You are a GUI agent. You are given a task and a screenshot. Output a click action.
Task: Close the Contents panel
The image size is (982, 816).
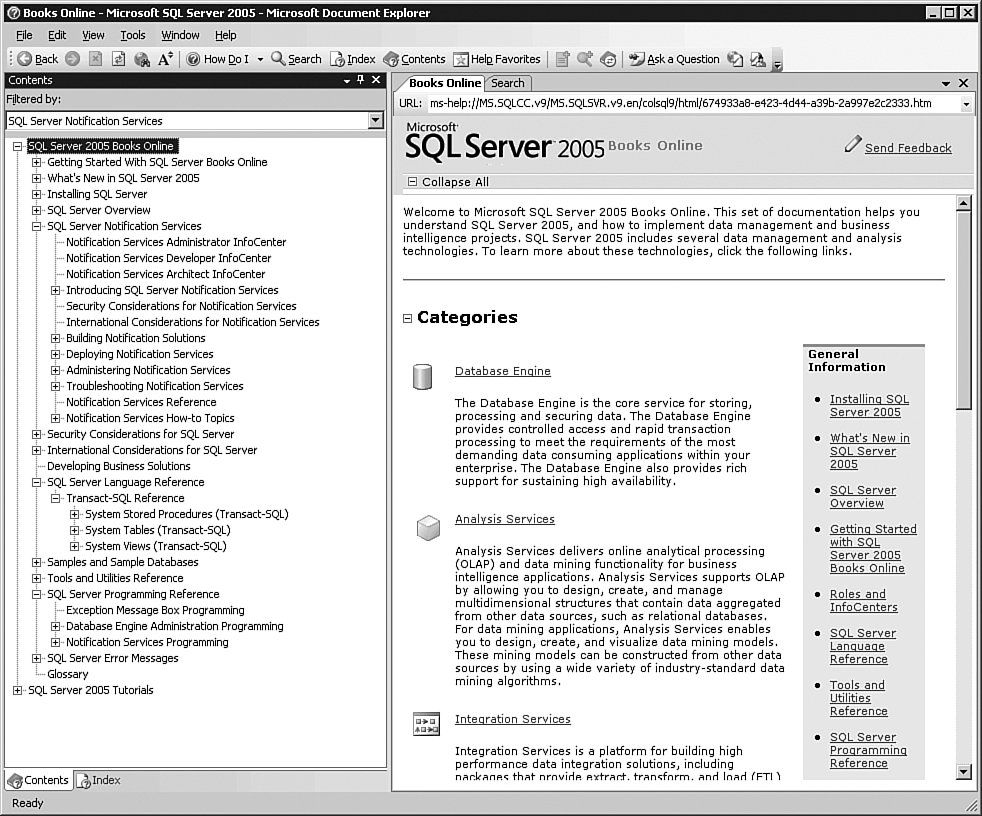(376, 80)
